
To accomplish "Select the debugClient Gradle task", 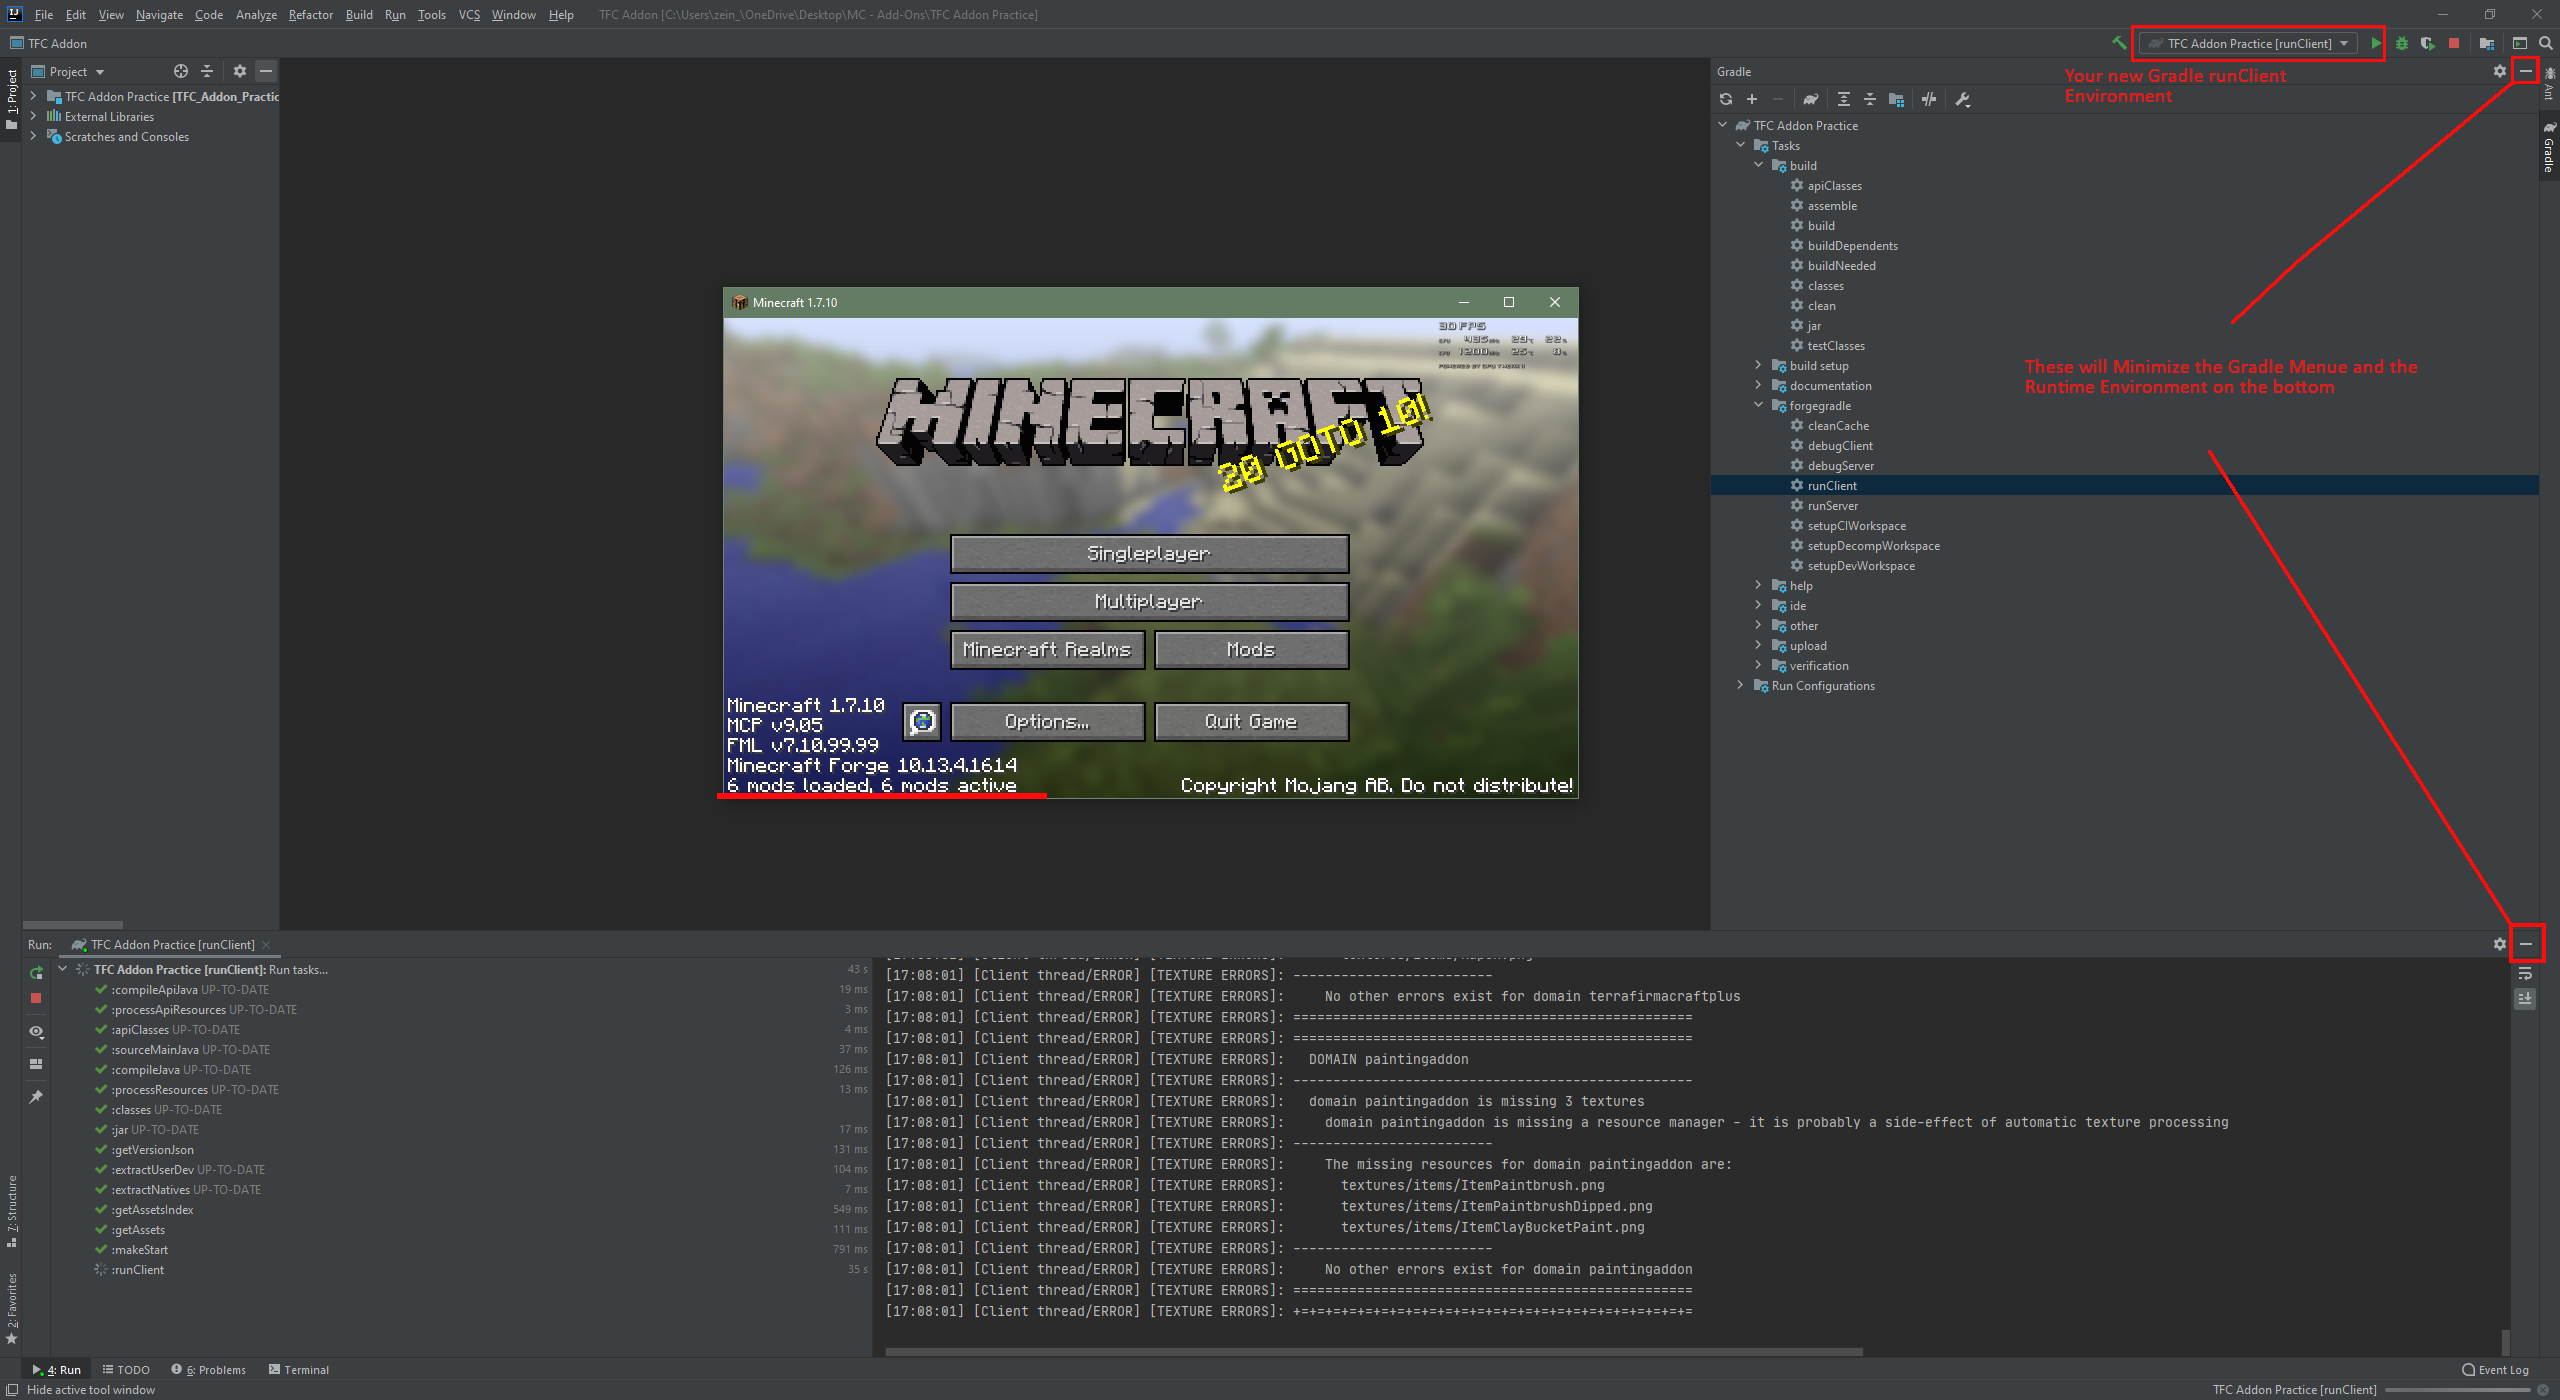I will [1840, 445].
